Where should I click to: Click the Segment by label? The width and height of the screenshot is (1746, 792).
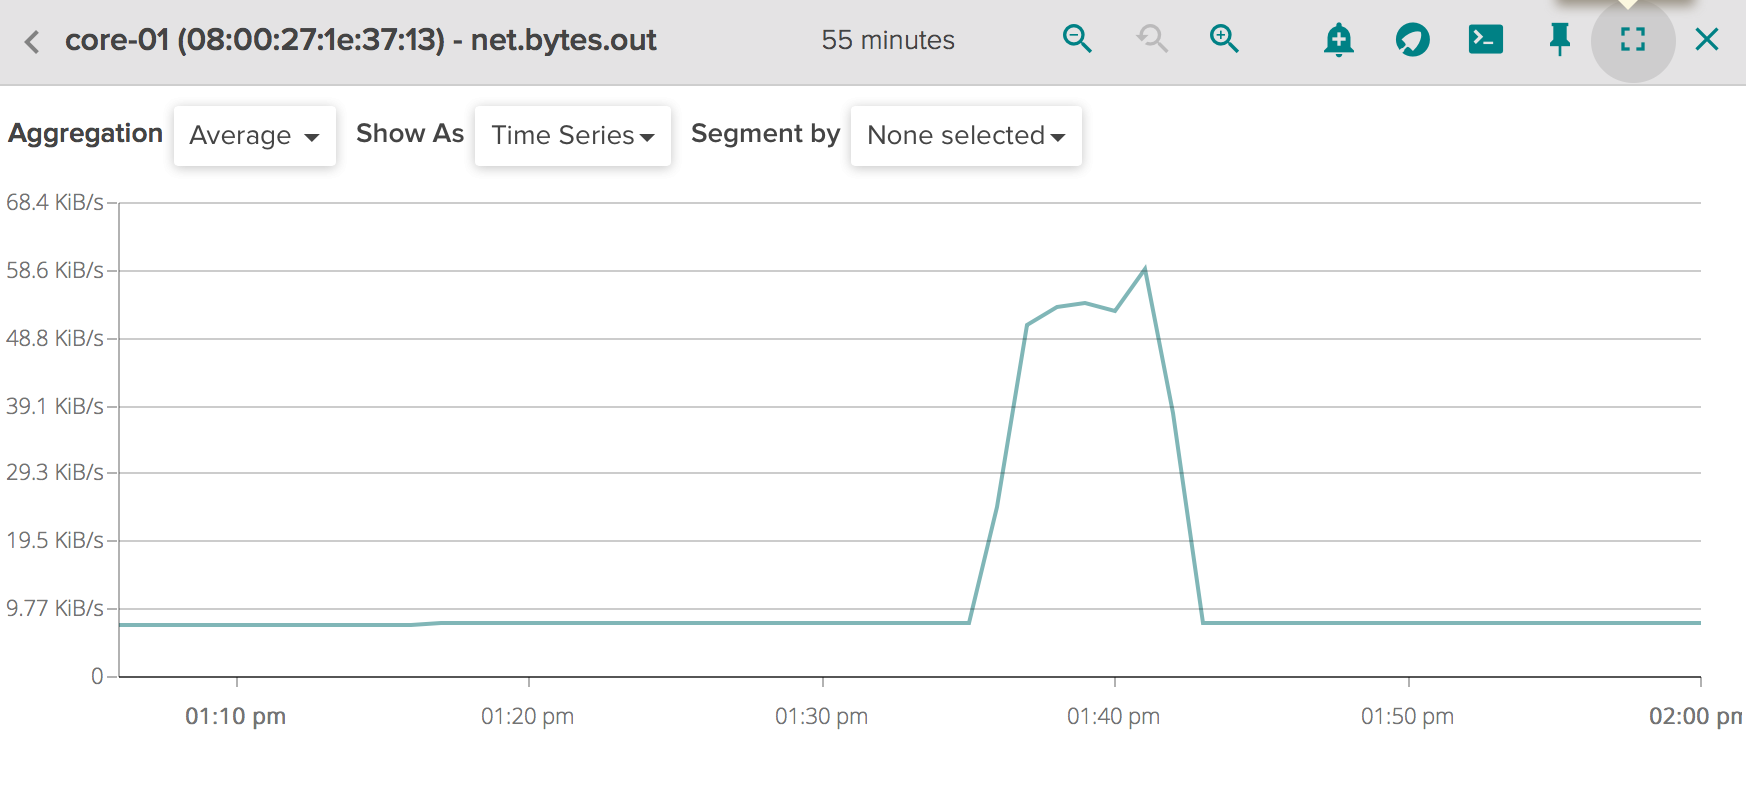pyautogui.click(x=764, y=133)
